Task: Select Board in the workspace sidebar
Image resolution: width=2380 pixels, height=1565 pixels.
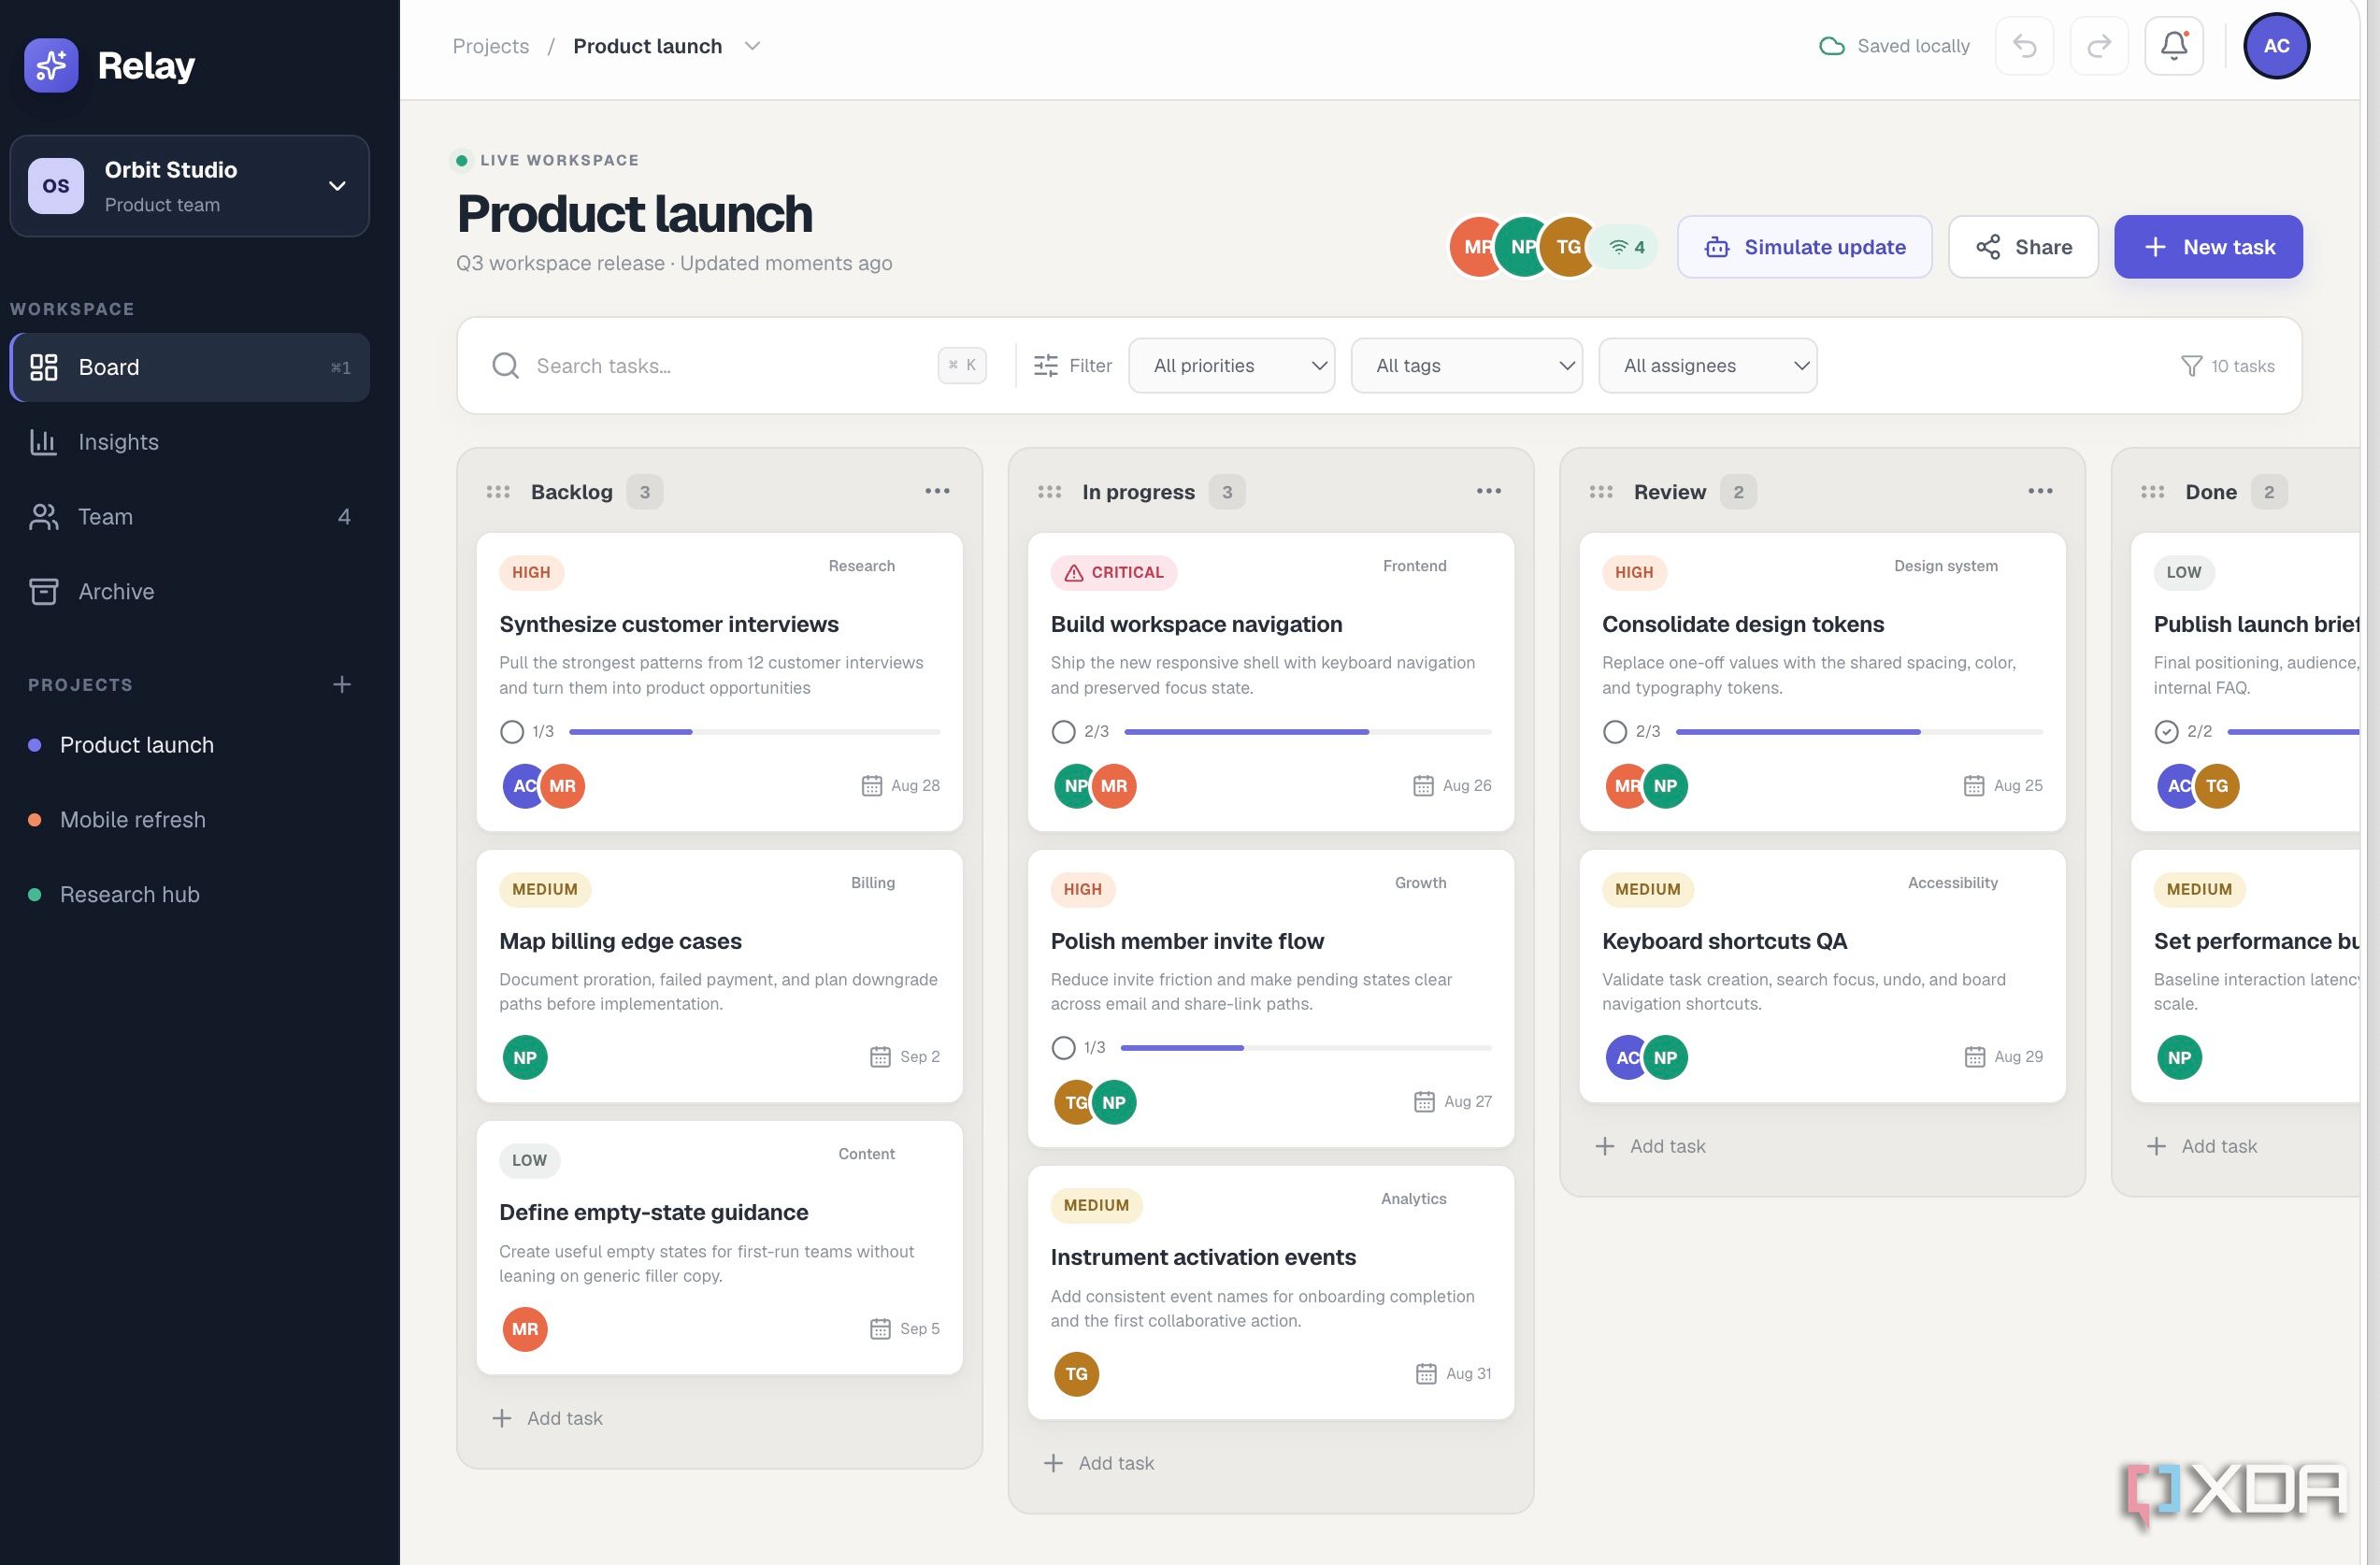Action: click(190, 367)
